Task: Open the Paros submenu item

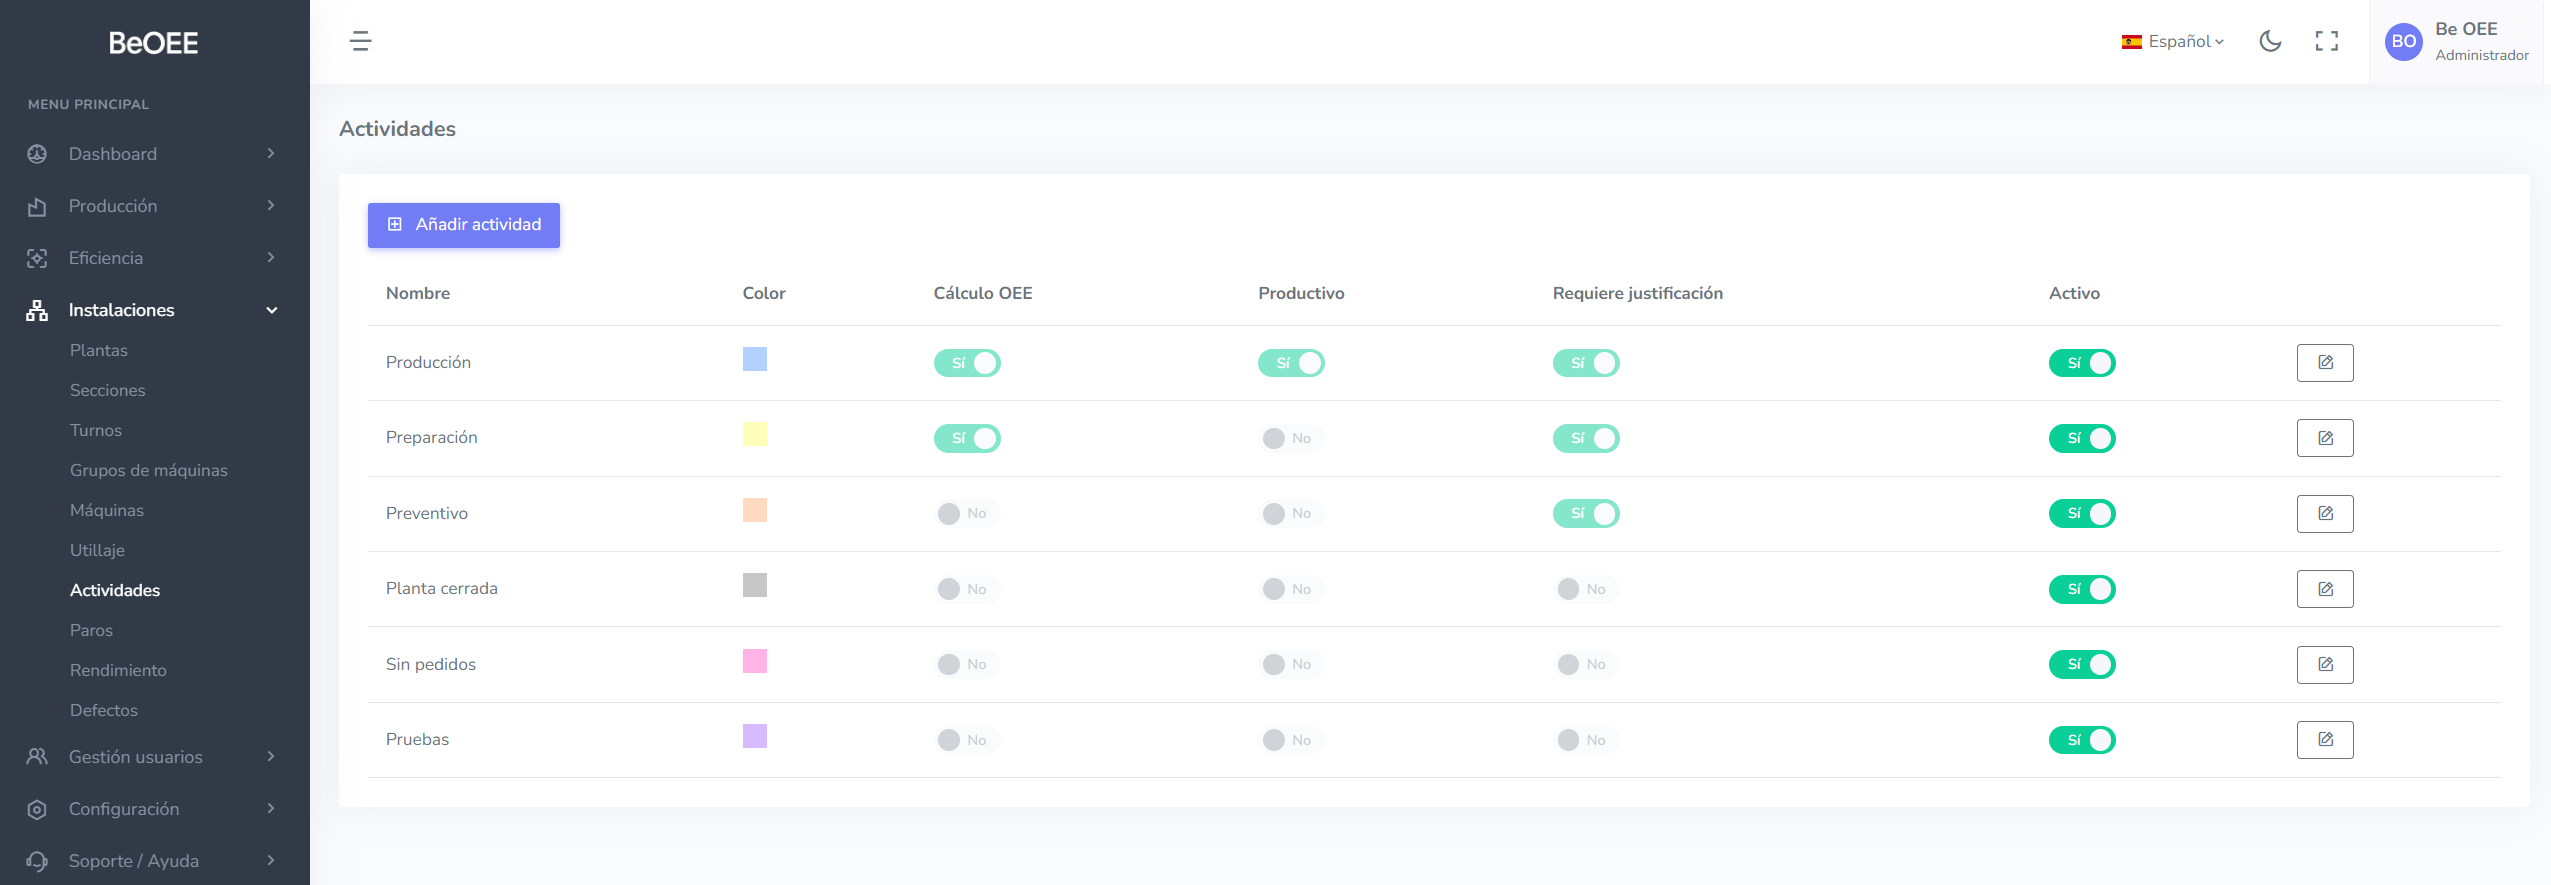Action: 91,630
